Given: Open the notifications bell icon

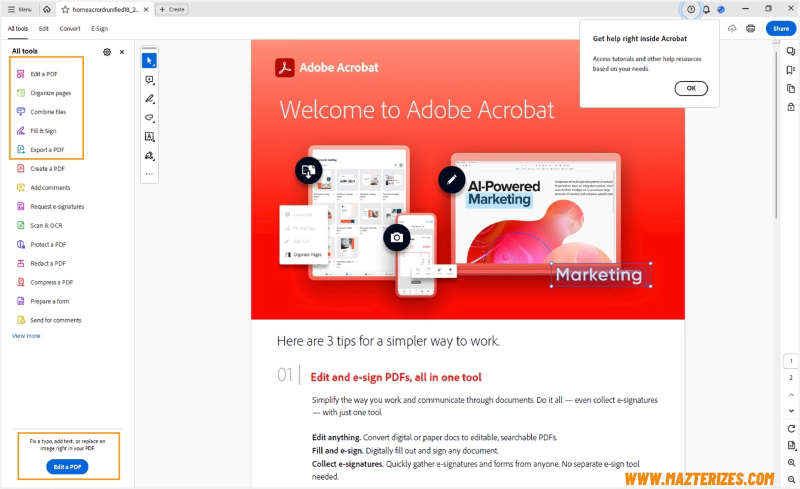Looking at the screenshot, I should pyautogui.click(x=706, y=9).
